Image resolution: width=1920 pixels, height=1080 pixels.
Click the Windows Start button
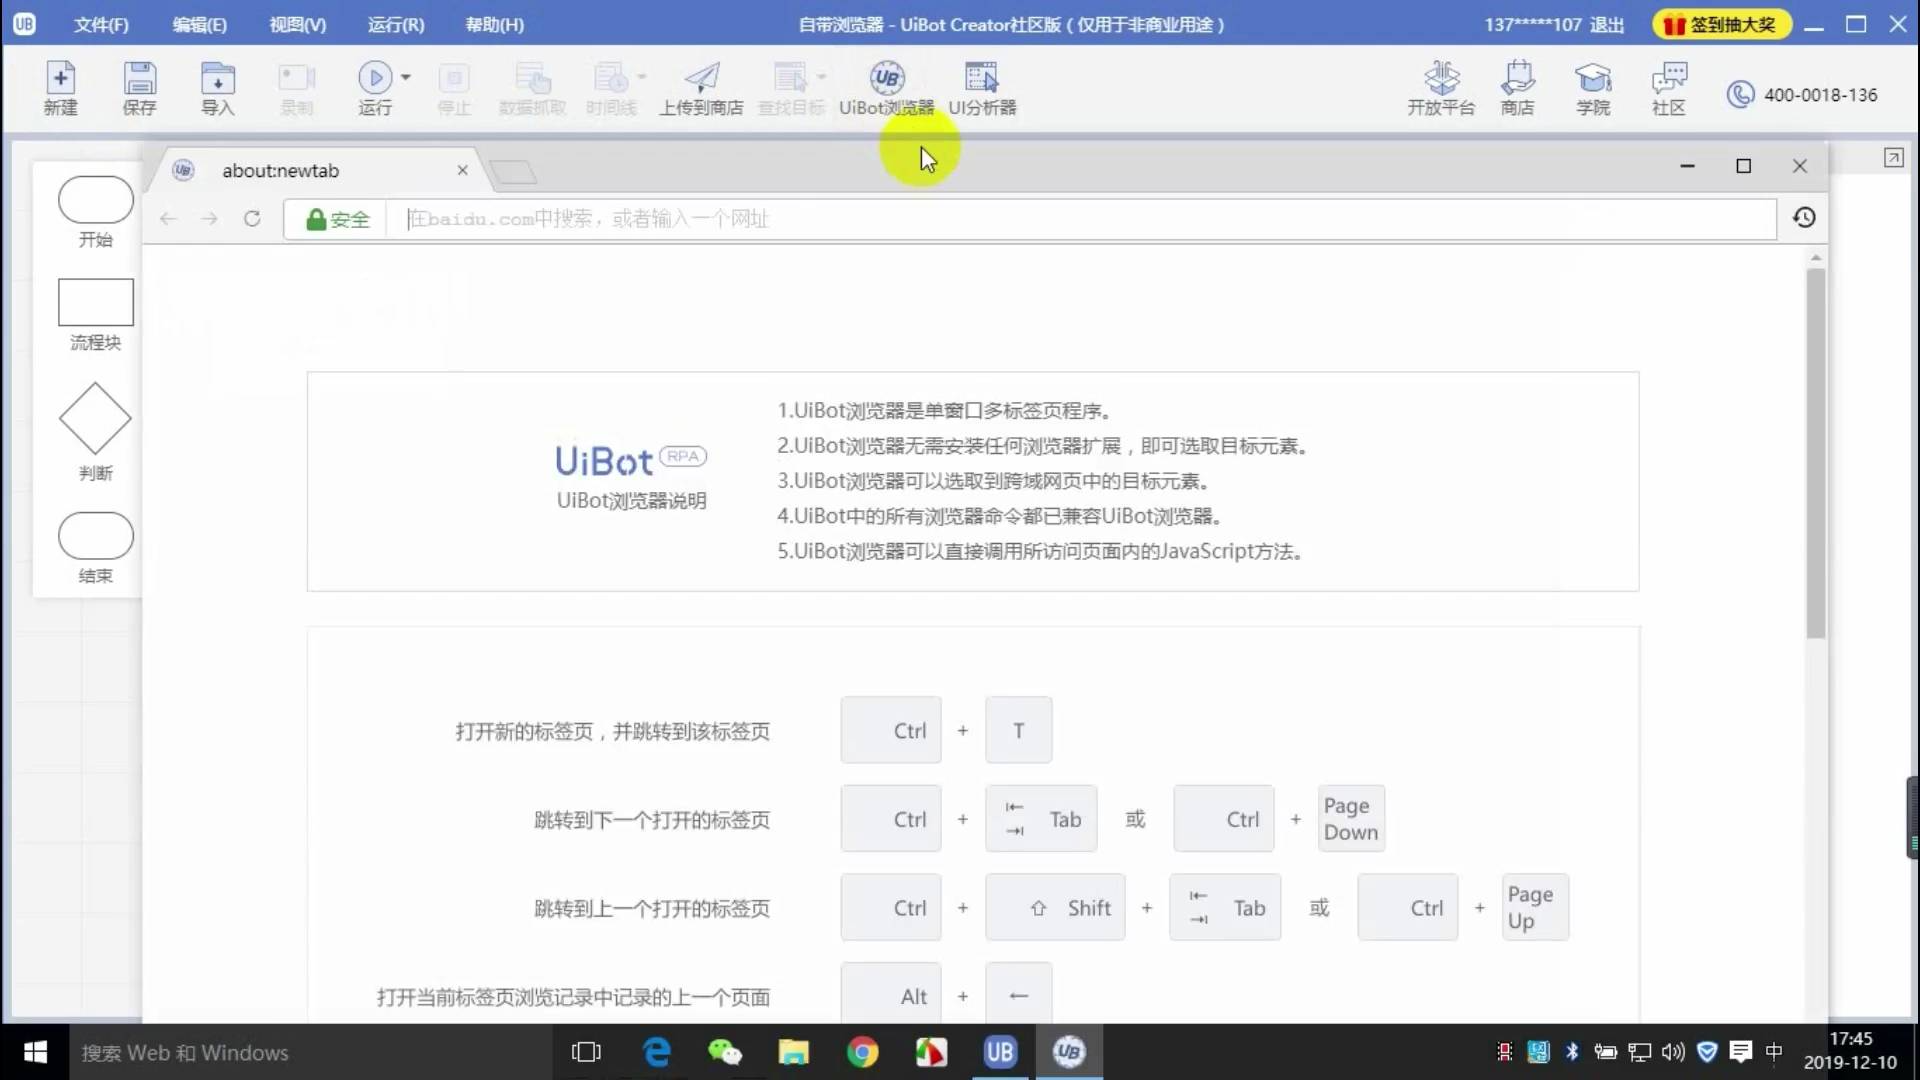[35, 1052]
